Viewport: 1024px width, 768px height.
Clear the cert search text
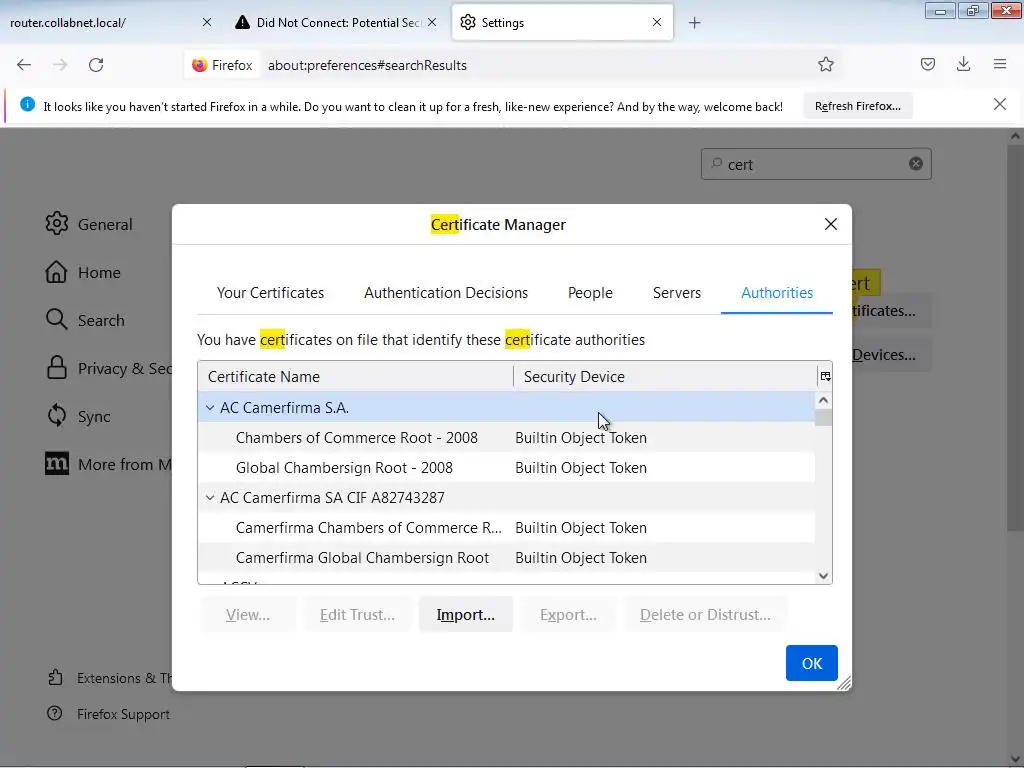916,164
